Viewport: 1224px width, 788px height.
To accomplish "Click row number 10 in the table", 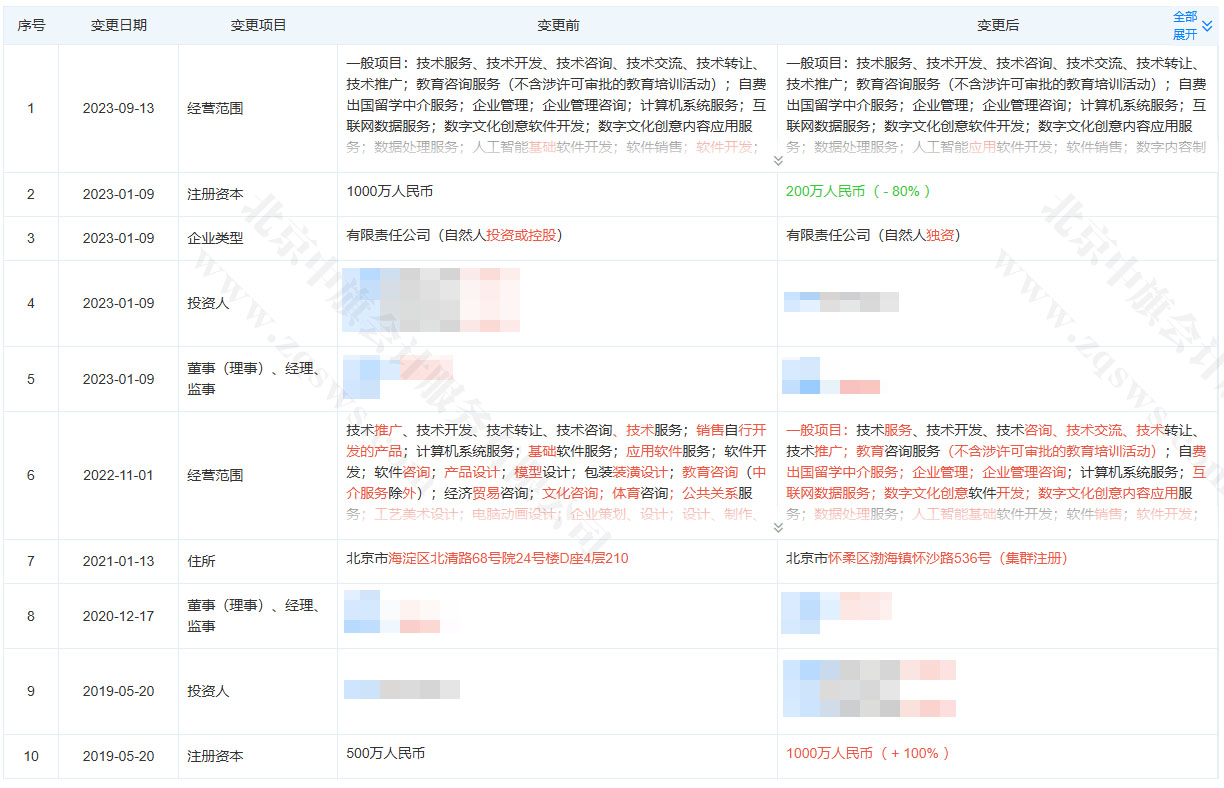I will 31,757.
